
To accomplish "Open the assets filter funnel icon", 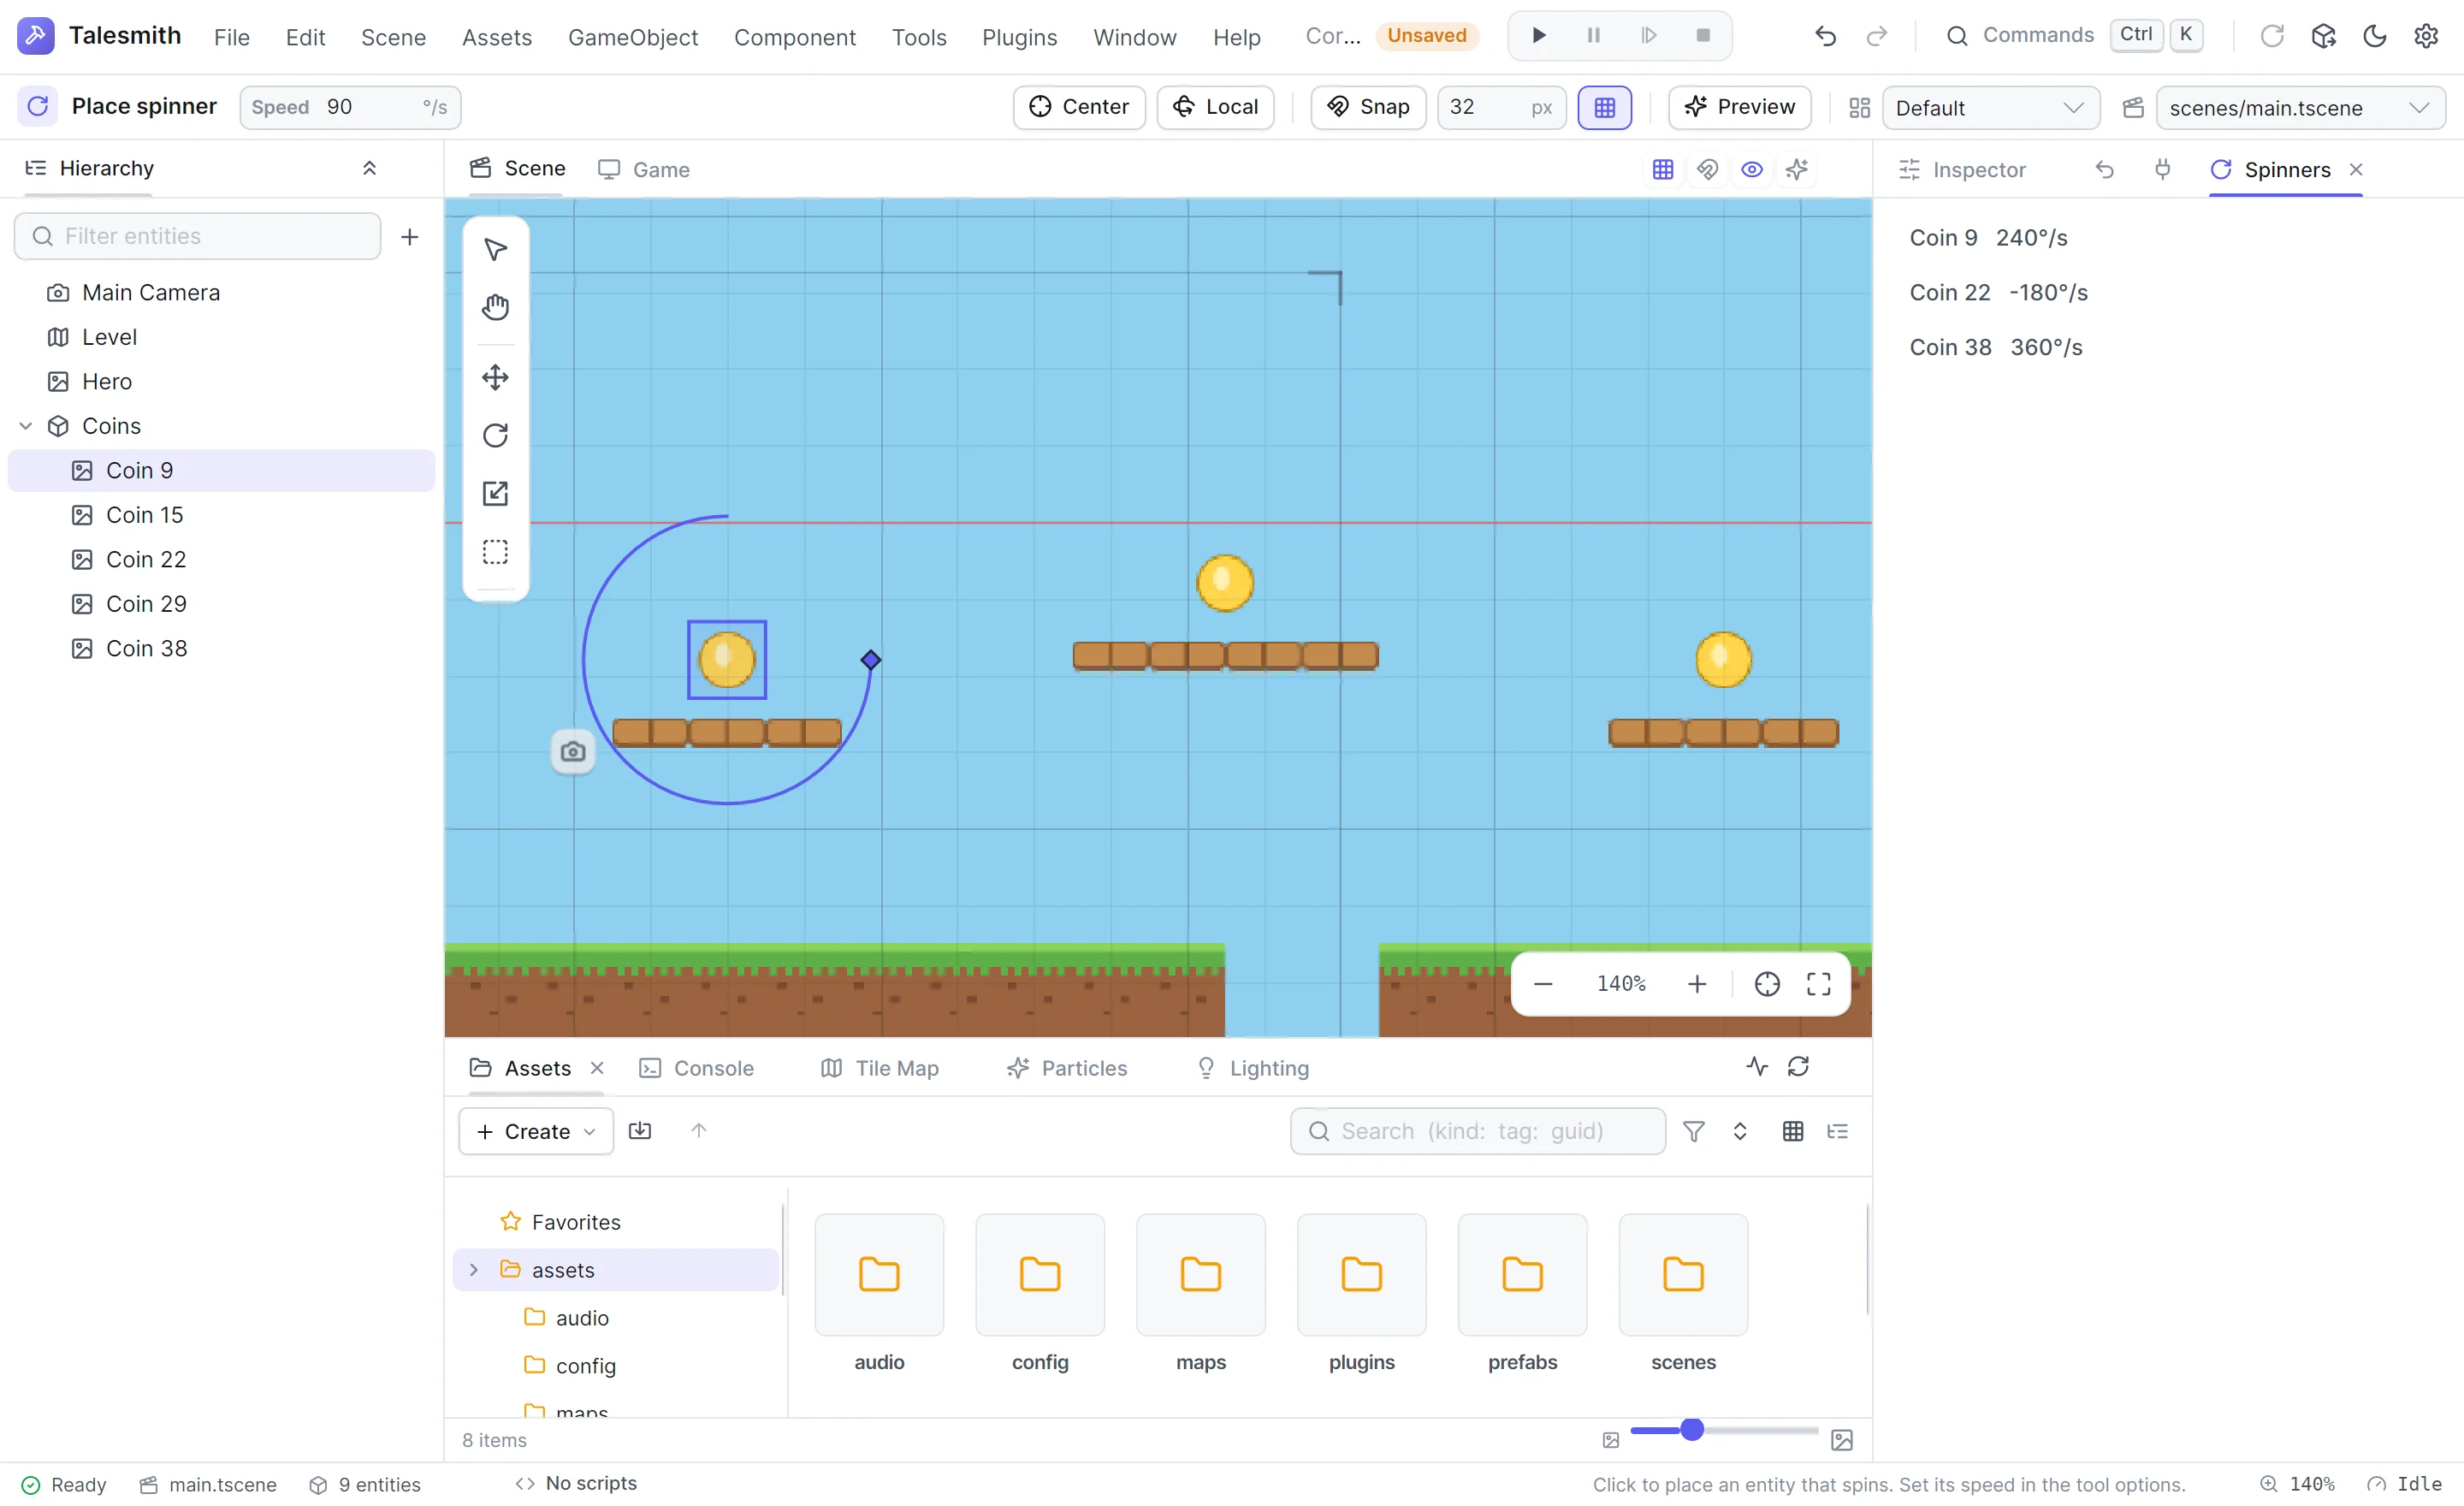I will (x=1694, y=1131).
